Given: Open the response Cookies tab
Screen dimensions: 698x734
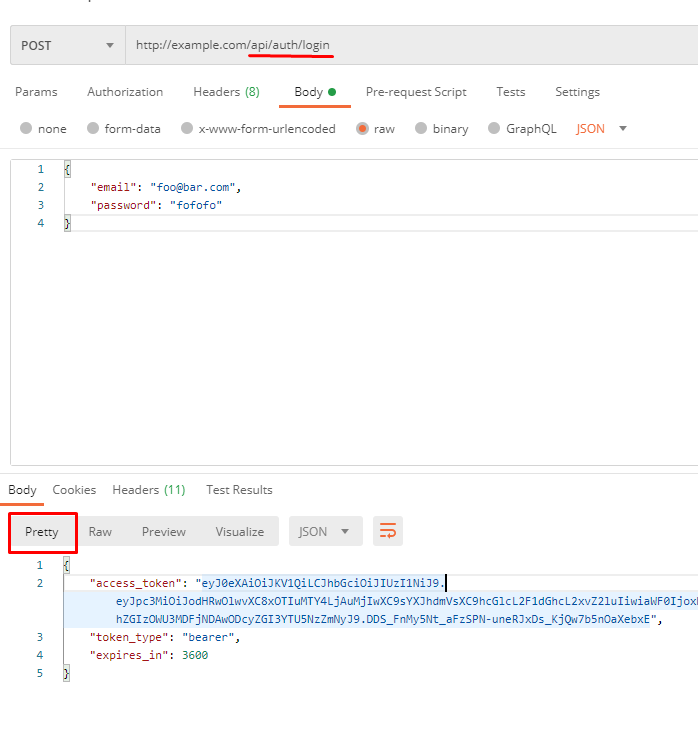Looking at the screenshot, I should 74,490.
